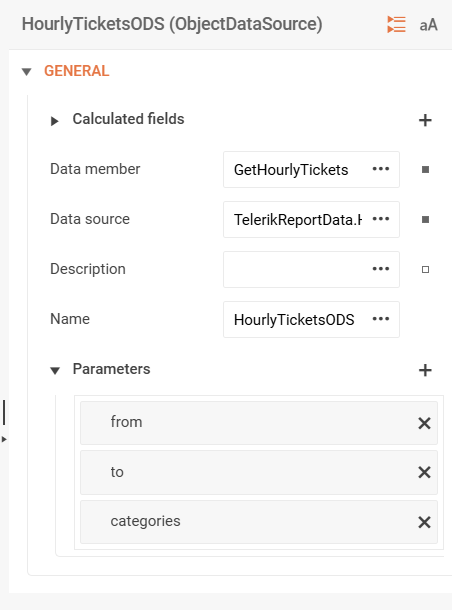Open Description ellipsis editor
This screenshot has width=452, height=610.
click(381, 269)
